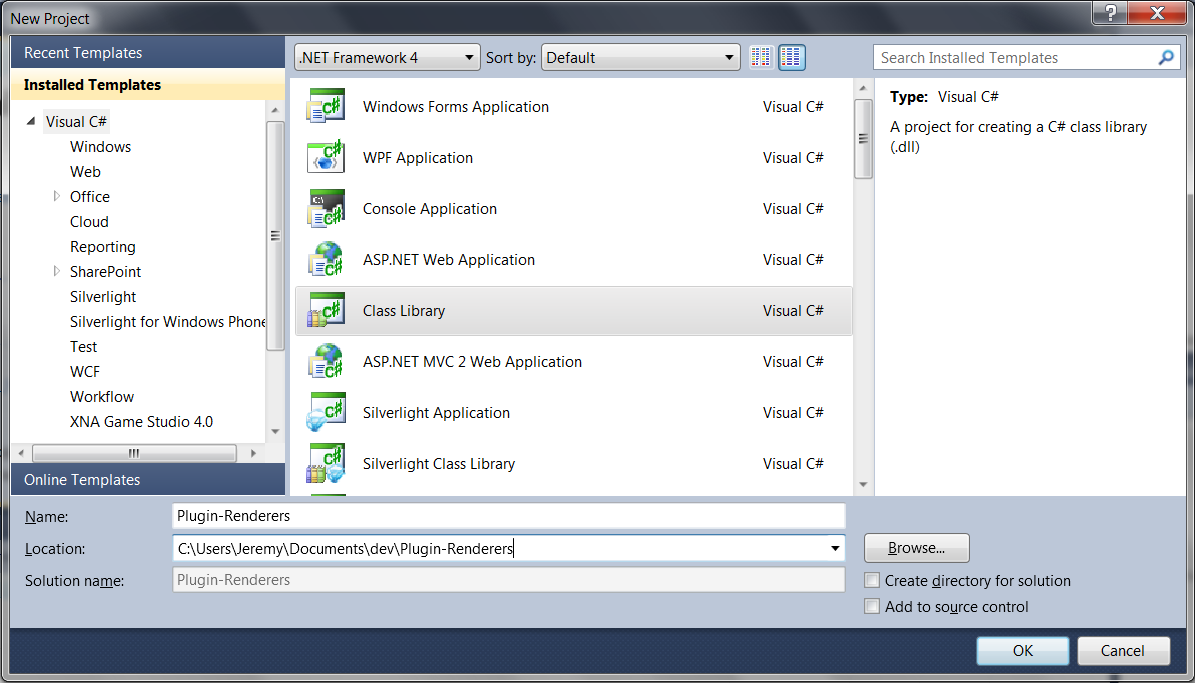Select the Workflow category in tree

click(x=102, y=397)
